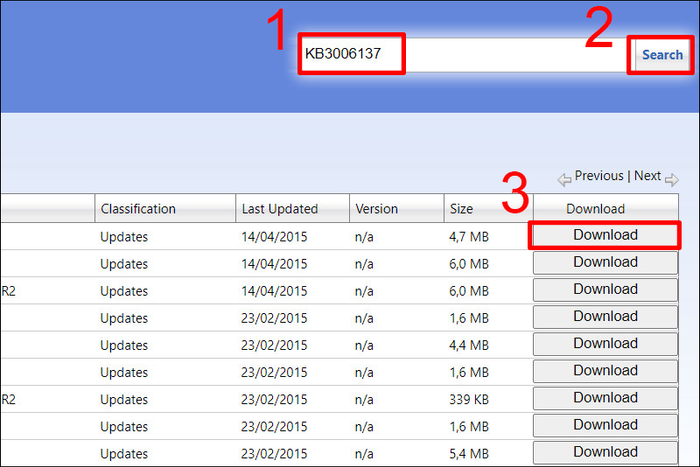This screenshot has width=700, height=467.
Task: Download the 5,4 MB update
Action: (605, 452)
